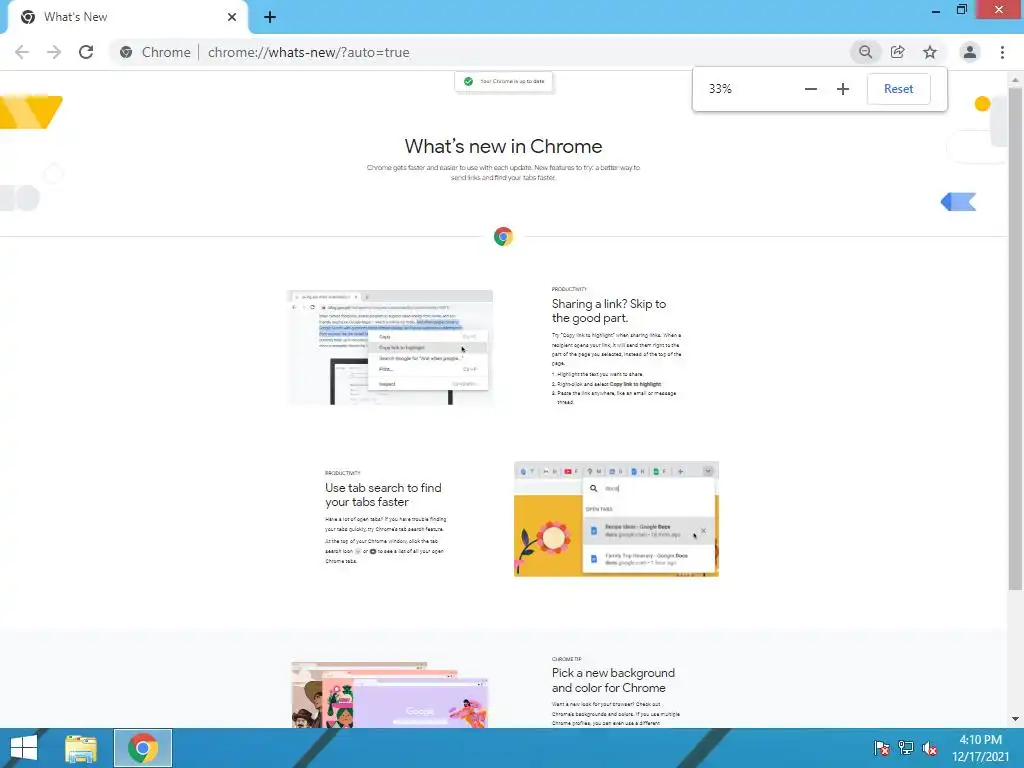
Task: Click the Chrome site info icon in address bar
Action: click(126, 52)
